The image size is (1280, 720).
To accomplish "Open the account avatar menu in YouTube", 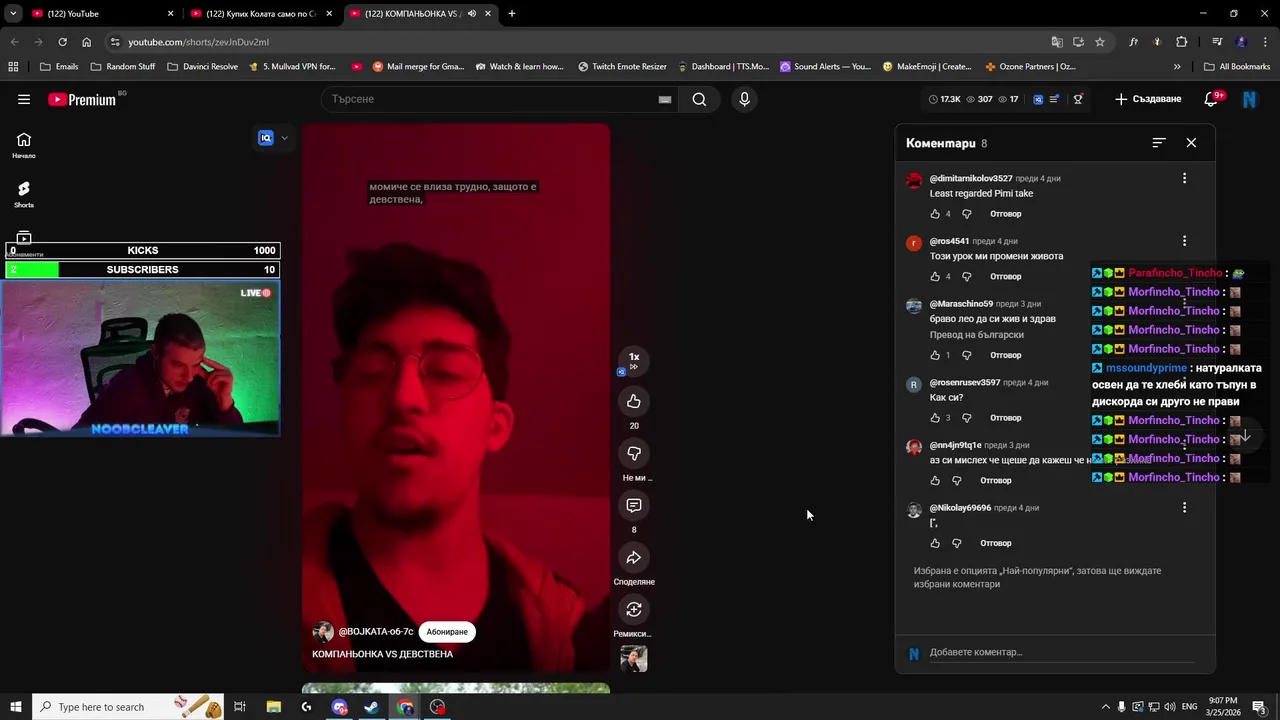I will point(1249,99).
